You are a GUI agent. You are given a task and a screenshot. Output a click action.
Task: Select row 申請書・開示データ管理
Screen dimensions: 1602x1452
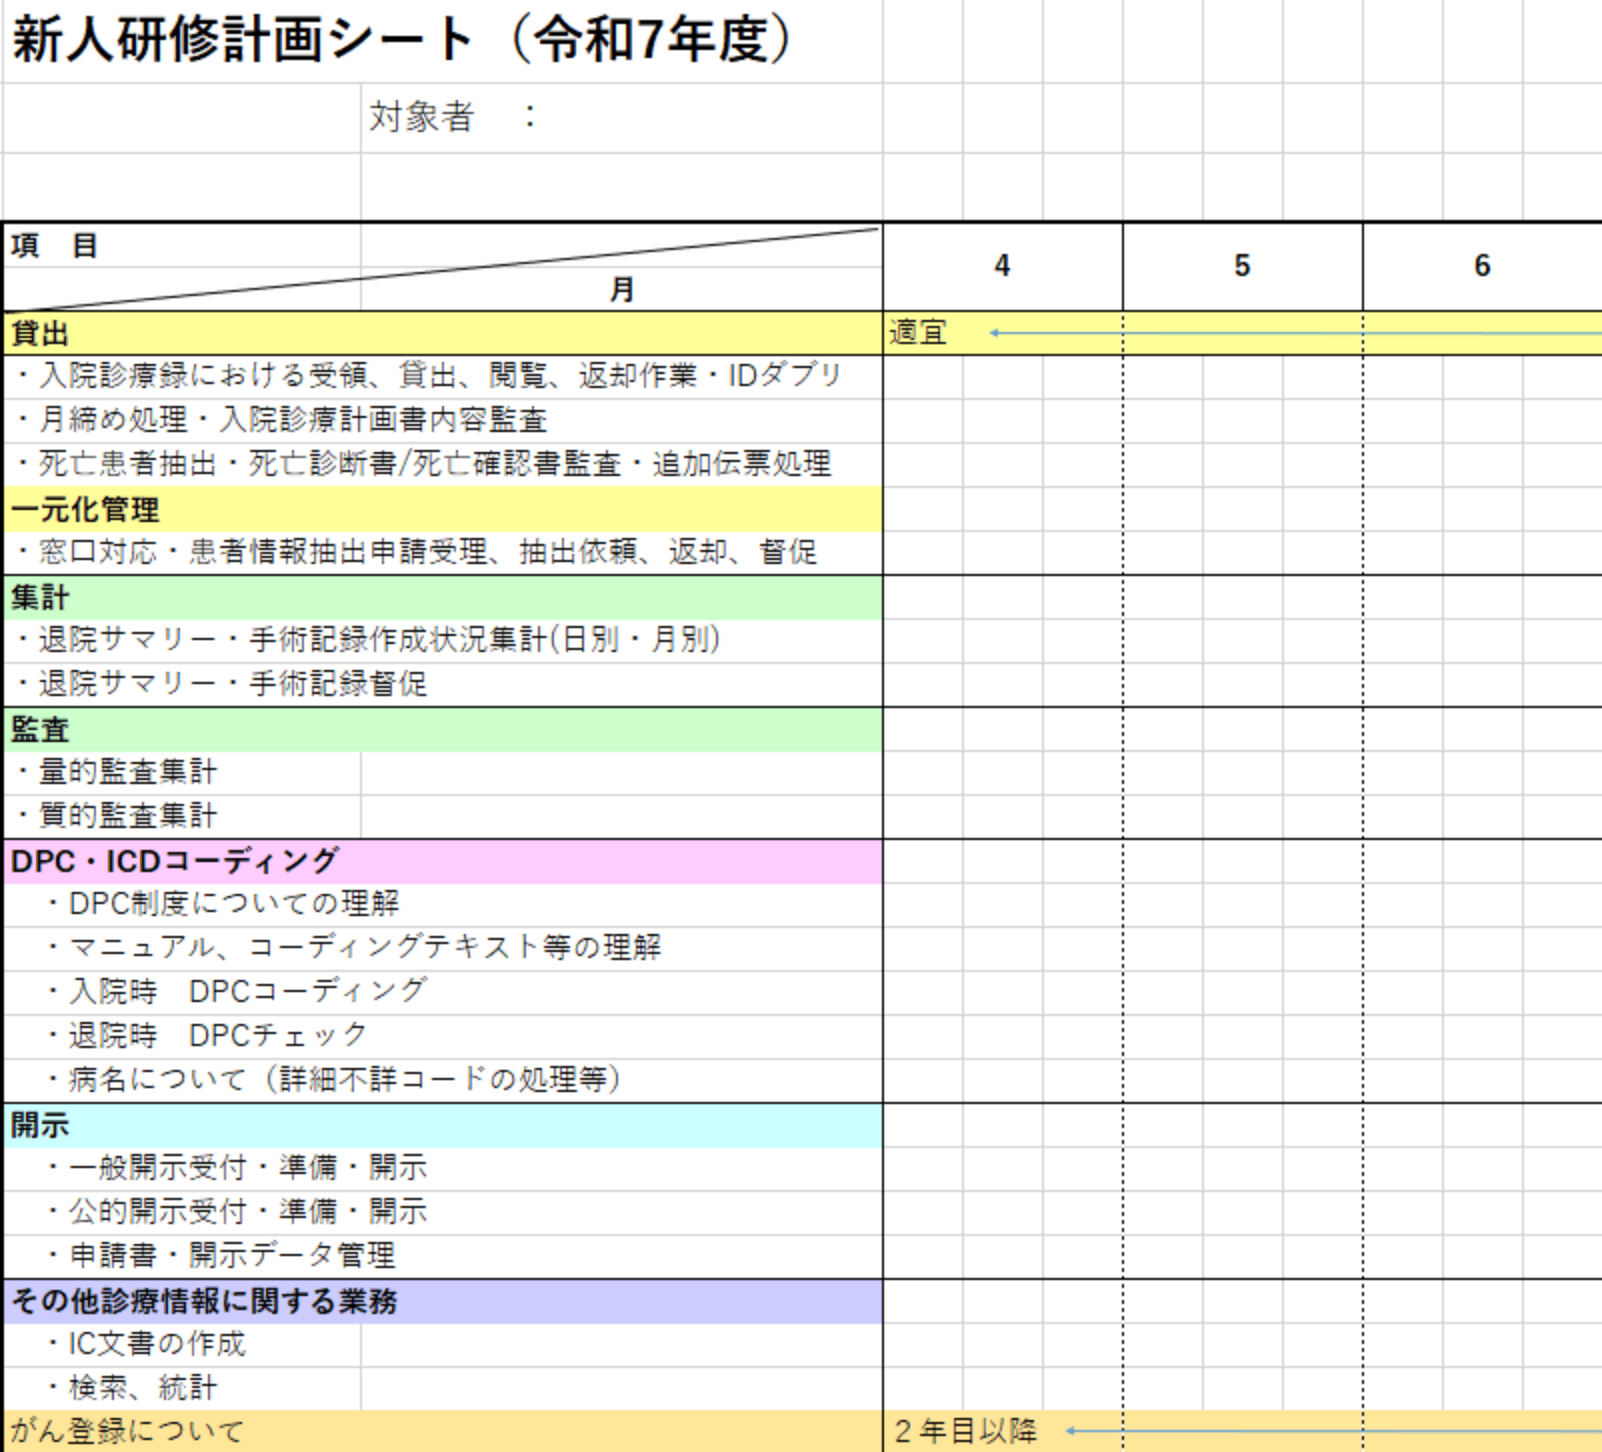pyautogui.click(x=443, y=1256)
